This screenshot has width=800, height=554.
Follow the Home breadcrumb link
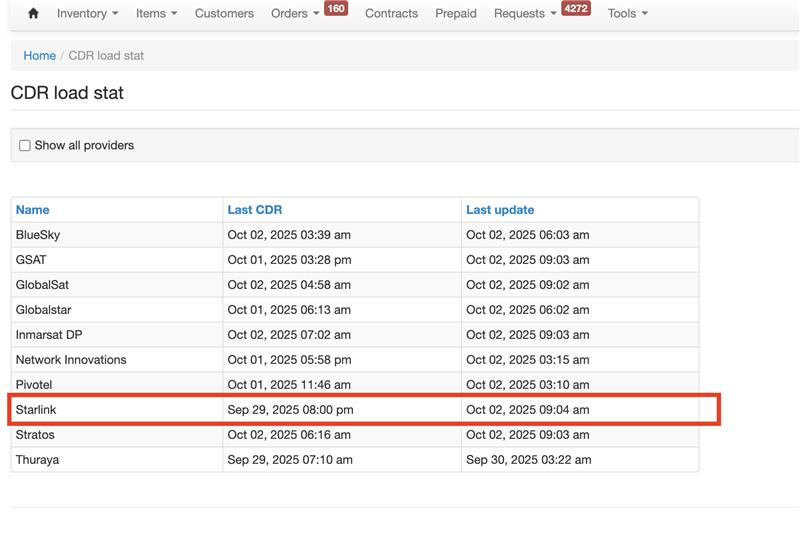[x=39, y=56]
